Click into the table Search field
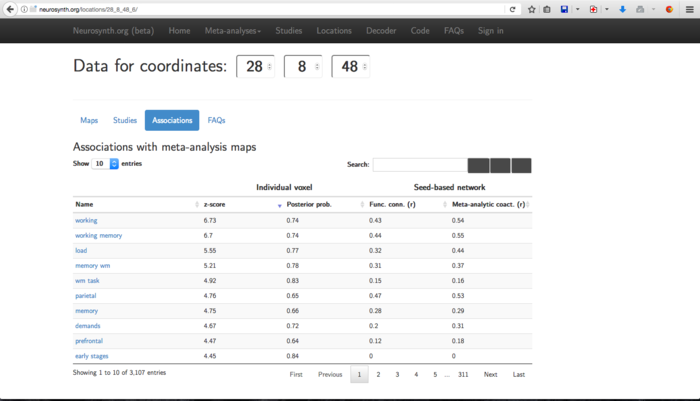700x401 pixels. pyautogui.click(x=419, y=165)
